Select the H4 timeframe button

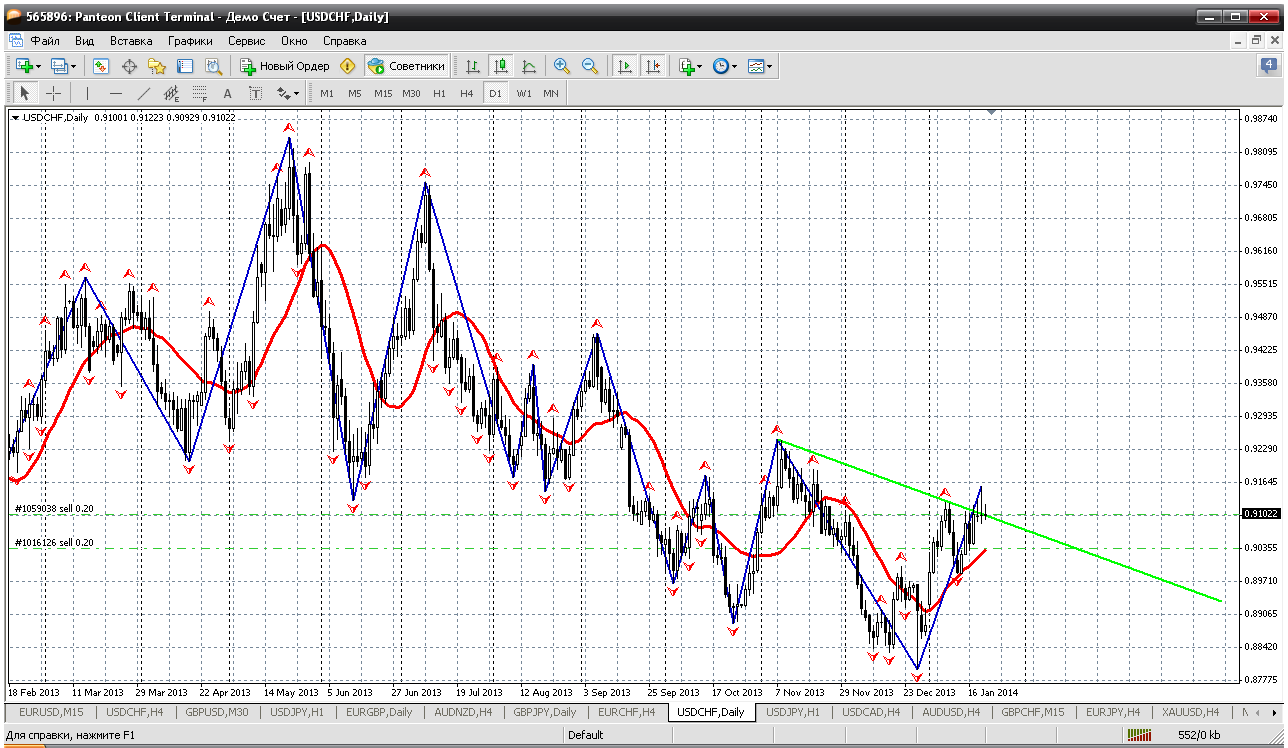(466, 93)
